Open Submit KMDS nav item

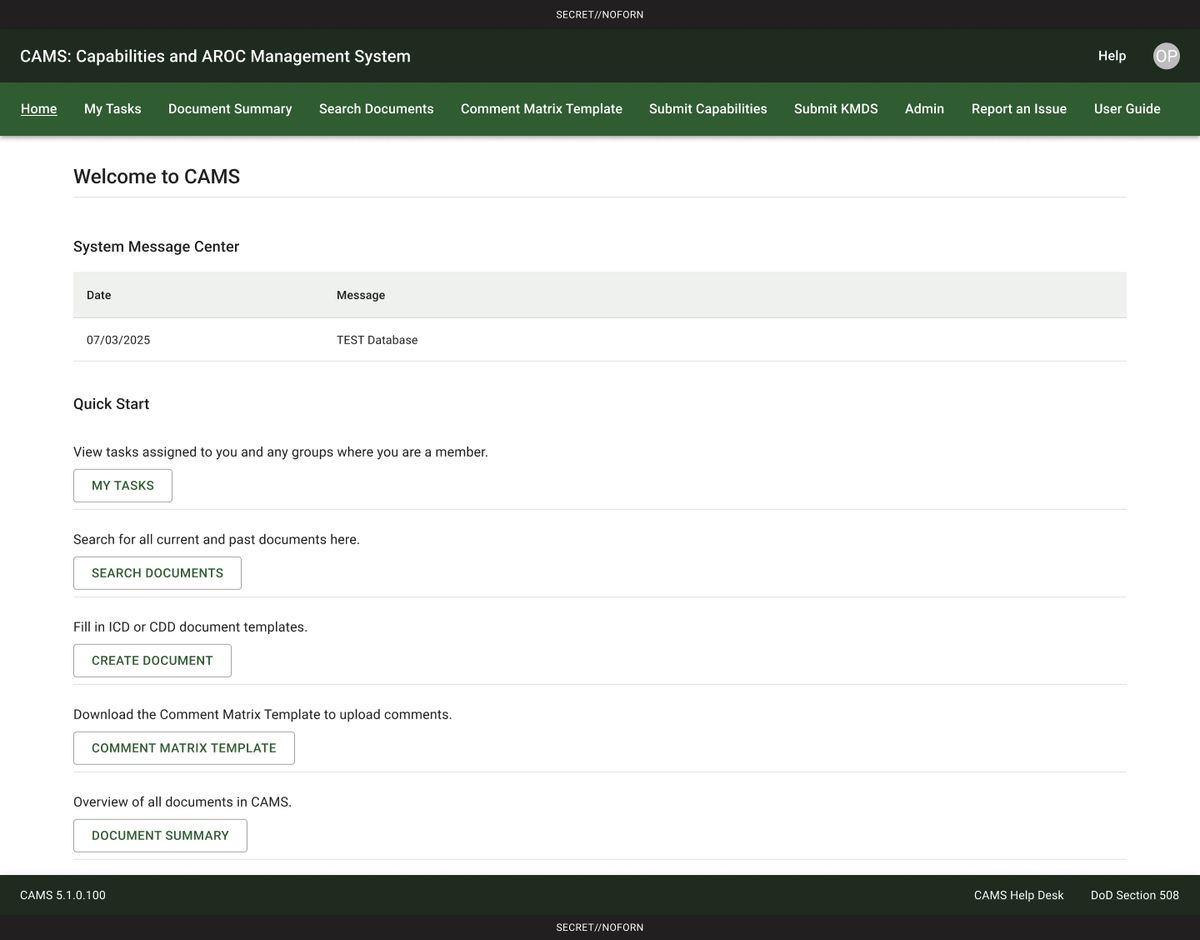point(836,109)
